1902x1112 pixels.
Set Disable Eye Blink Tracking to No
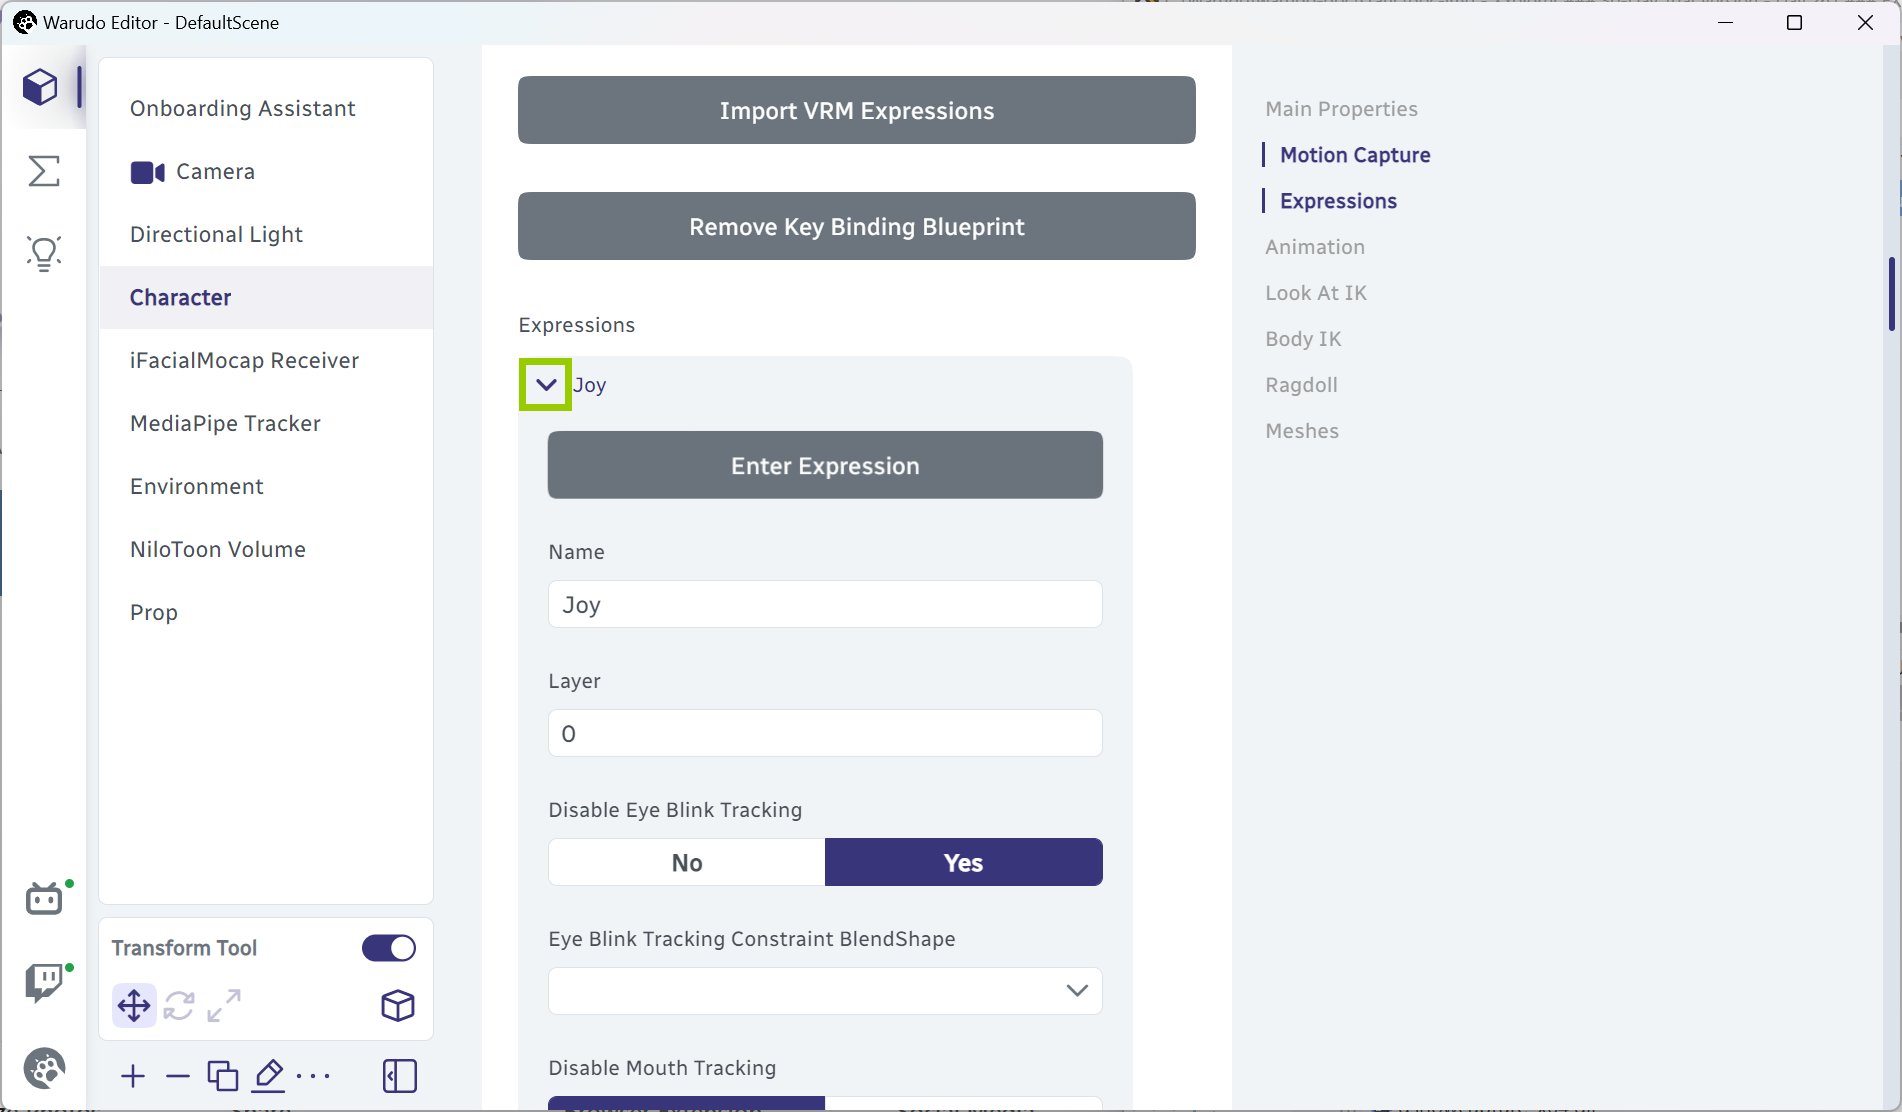point(687,862)
